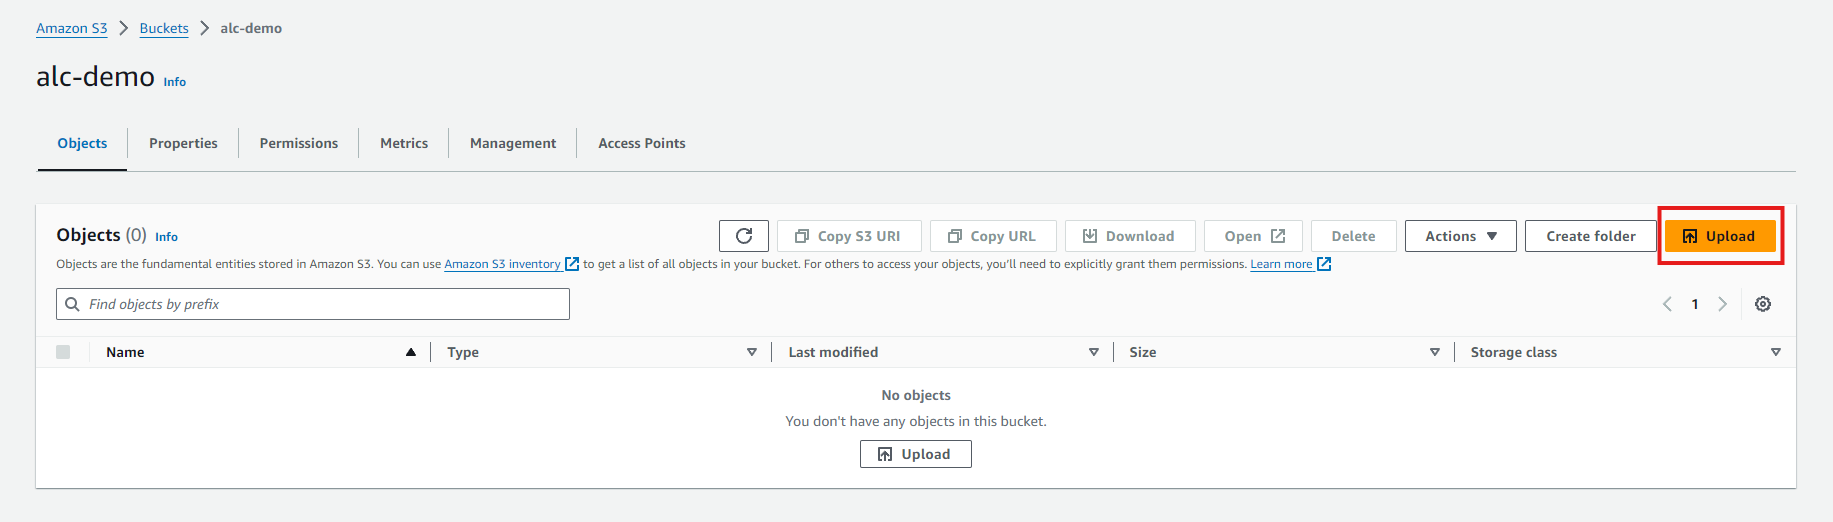
Task: Go to Buckets in the breadcrumb
Action: click(164, 28)
